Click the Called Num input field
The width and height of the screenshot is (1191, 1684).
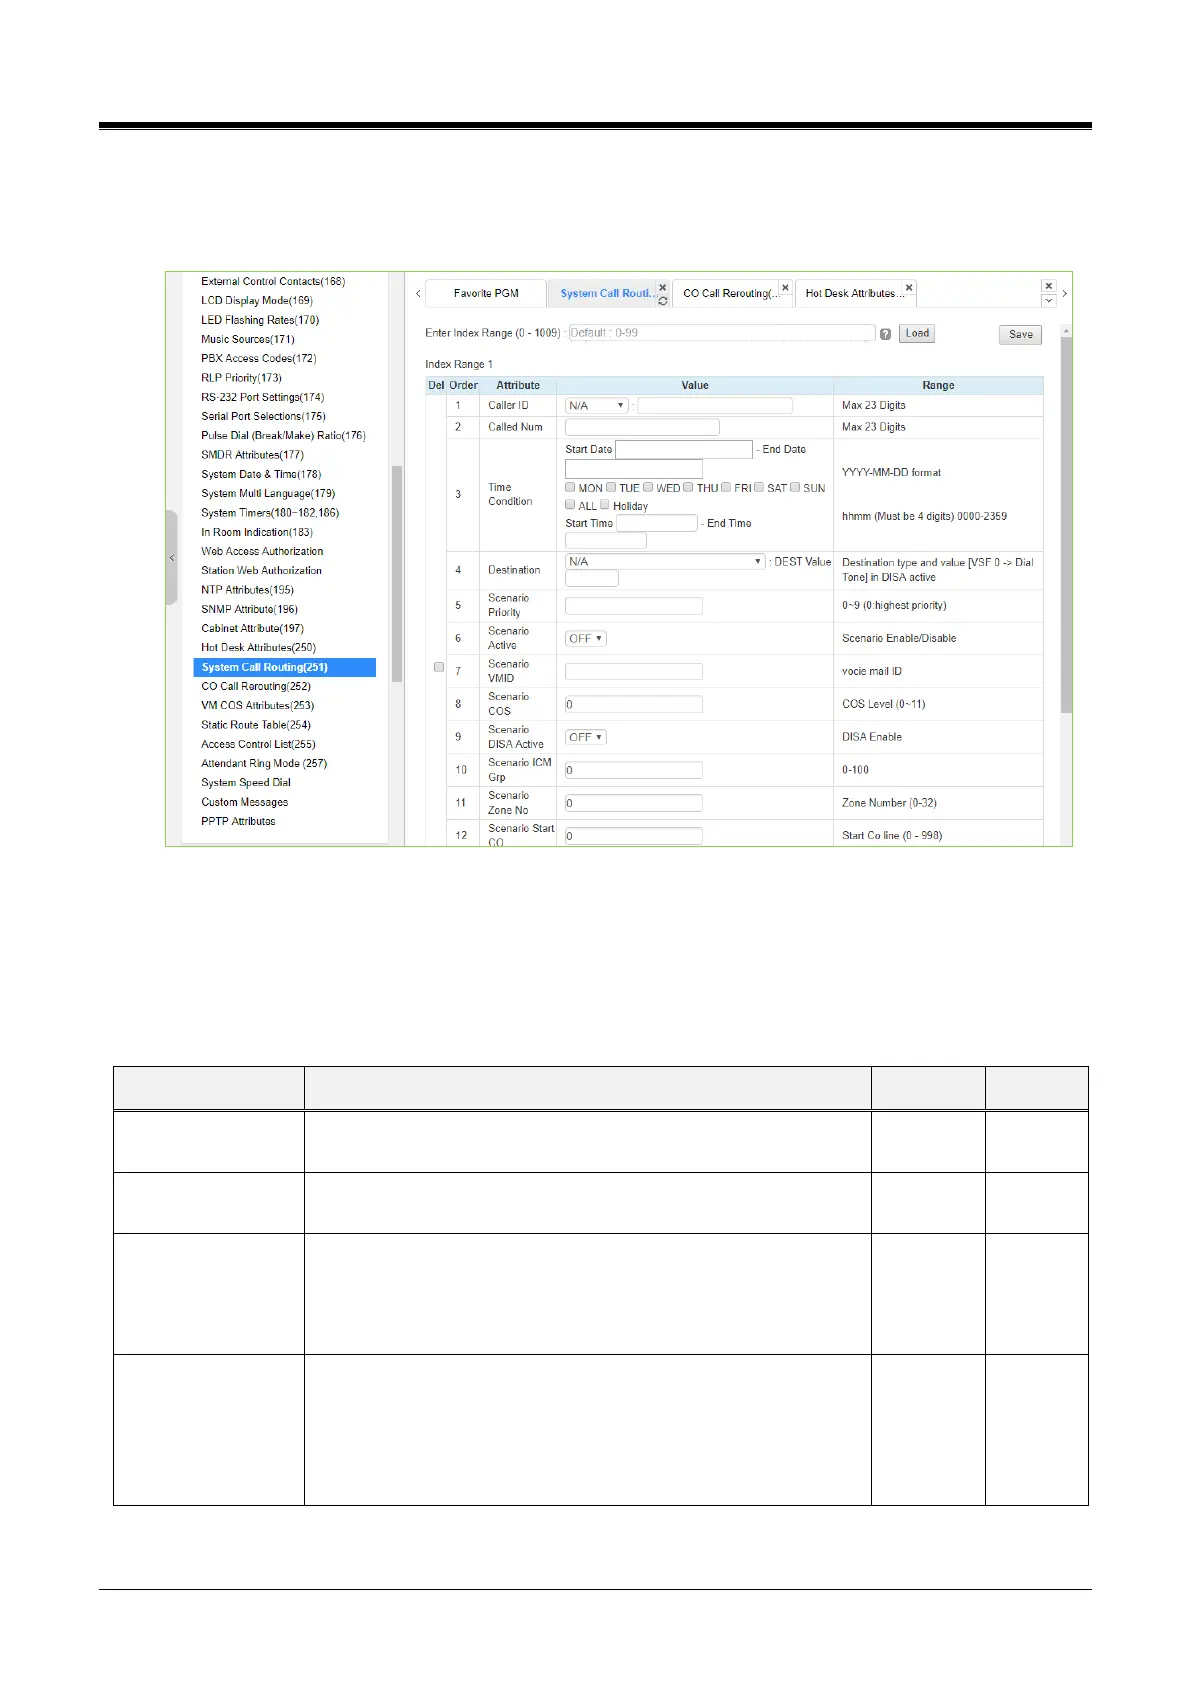[x=642, y=427]
